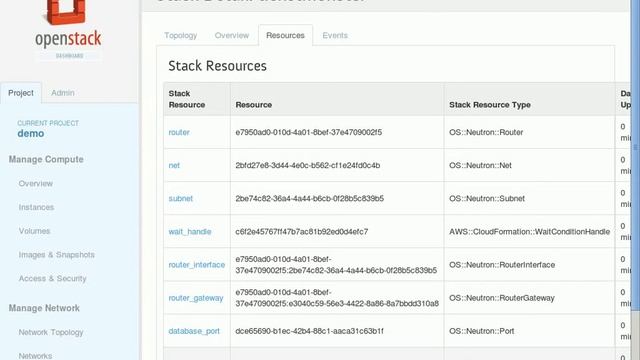Switch to the Overview stack tab

[232, 36]
